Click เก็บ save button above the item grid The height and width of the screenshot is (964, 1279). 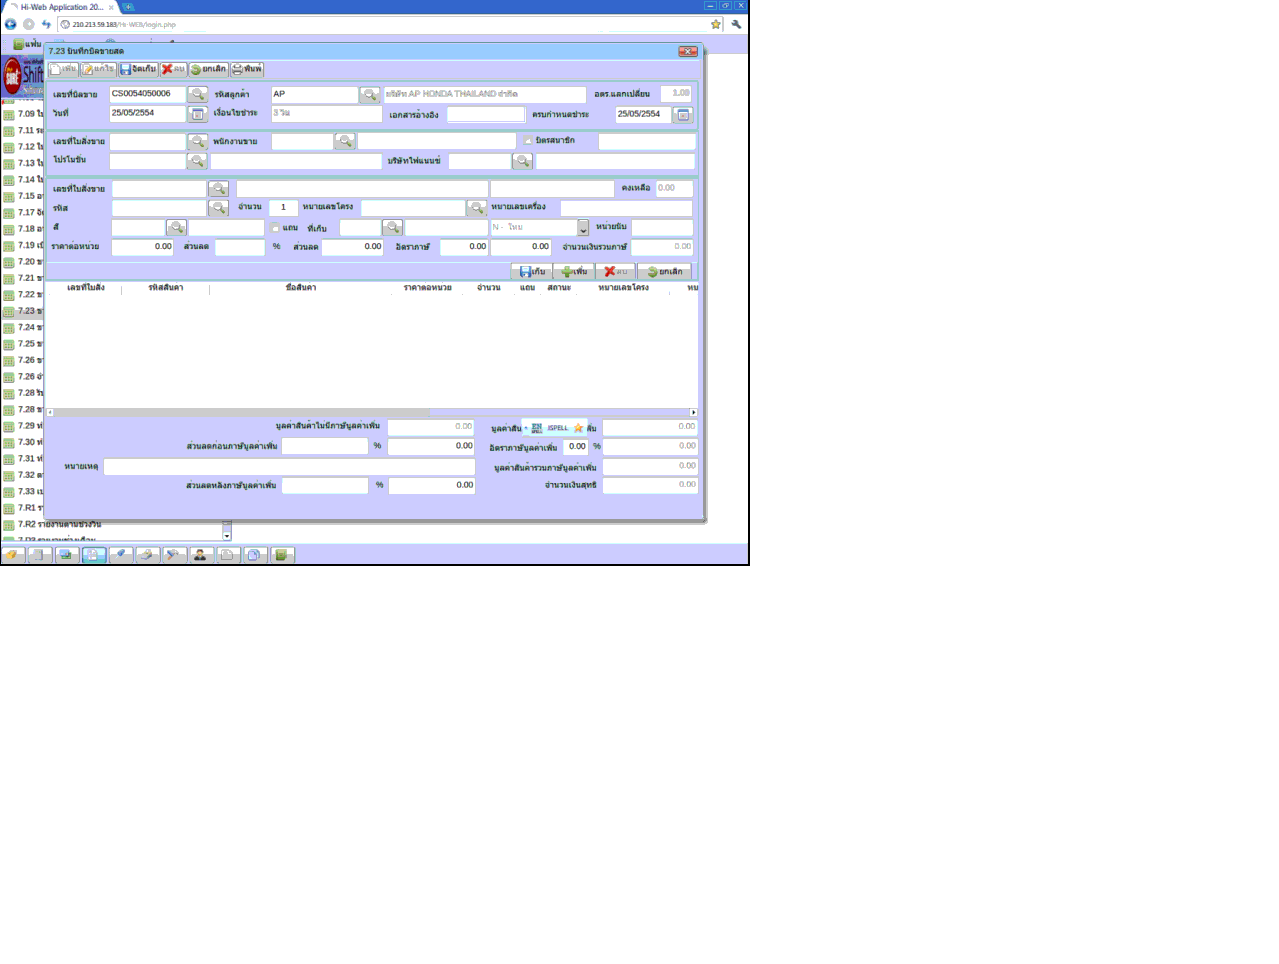(531, 271)
